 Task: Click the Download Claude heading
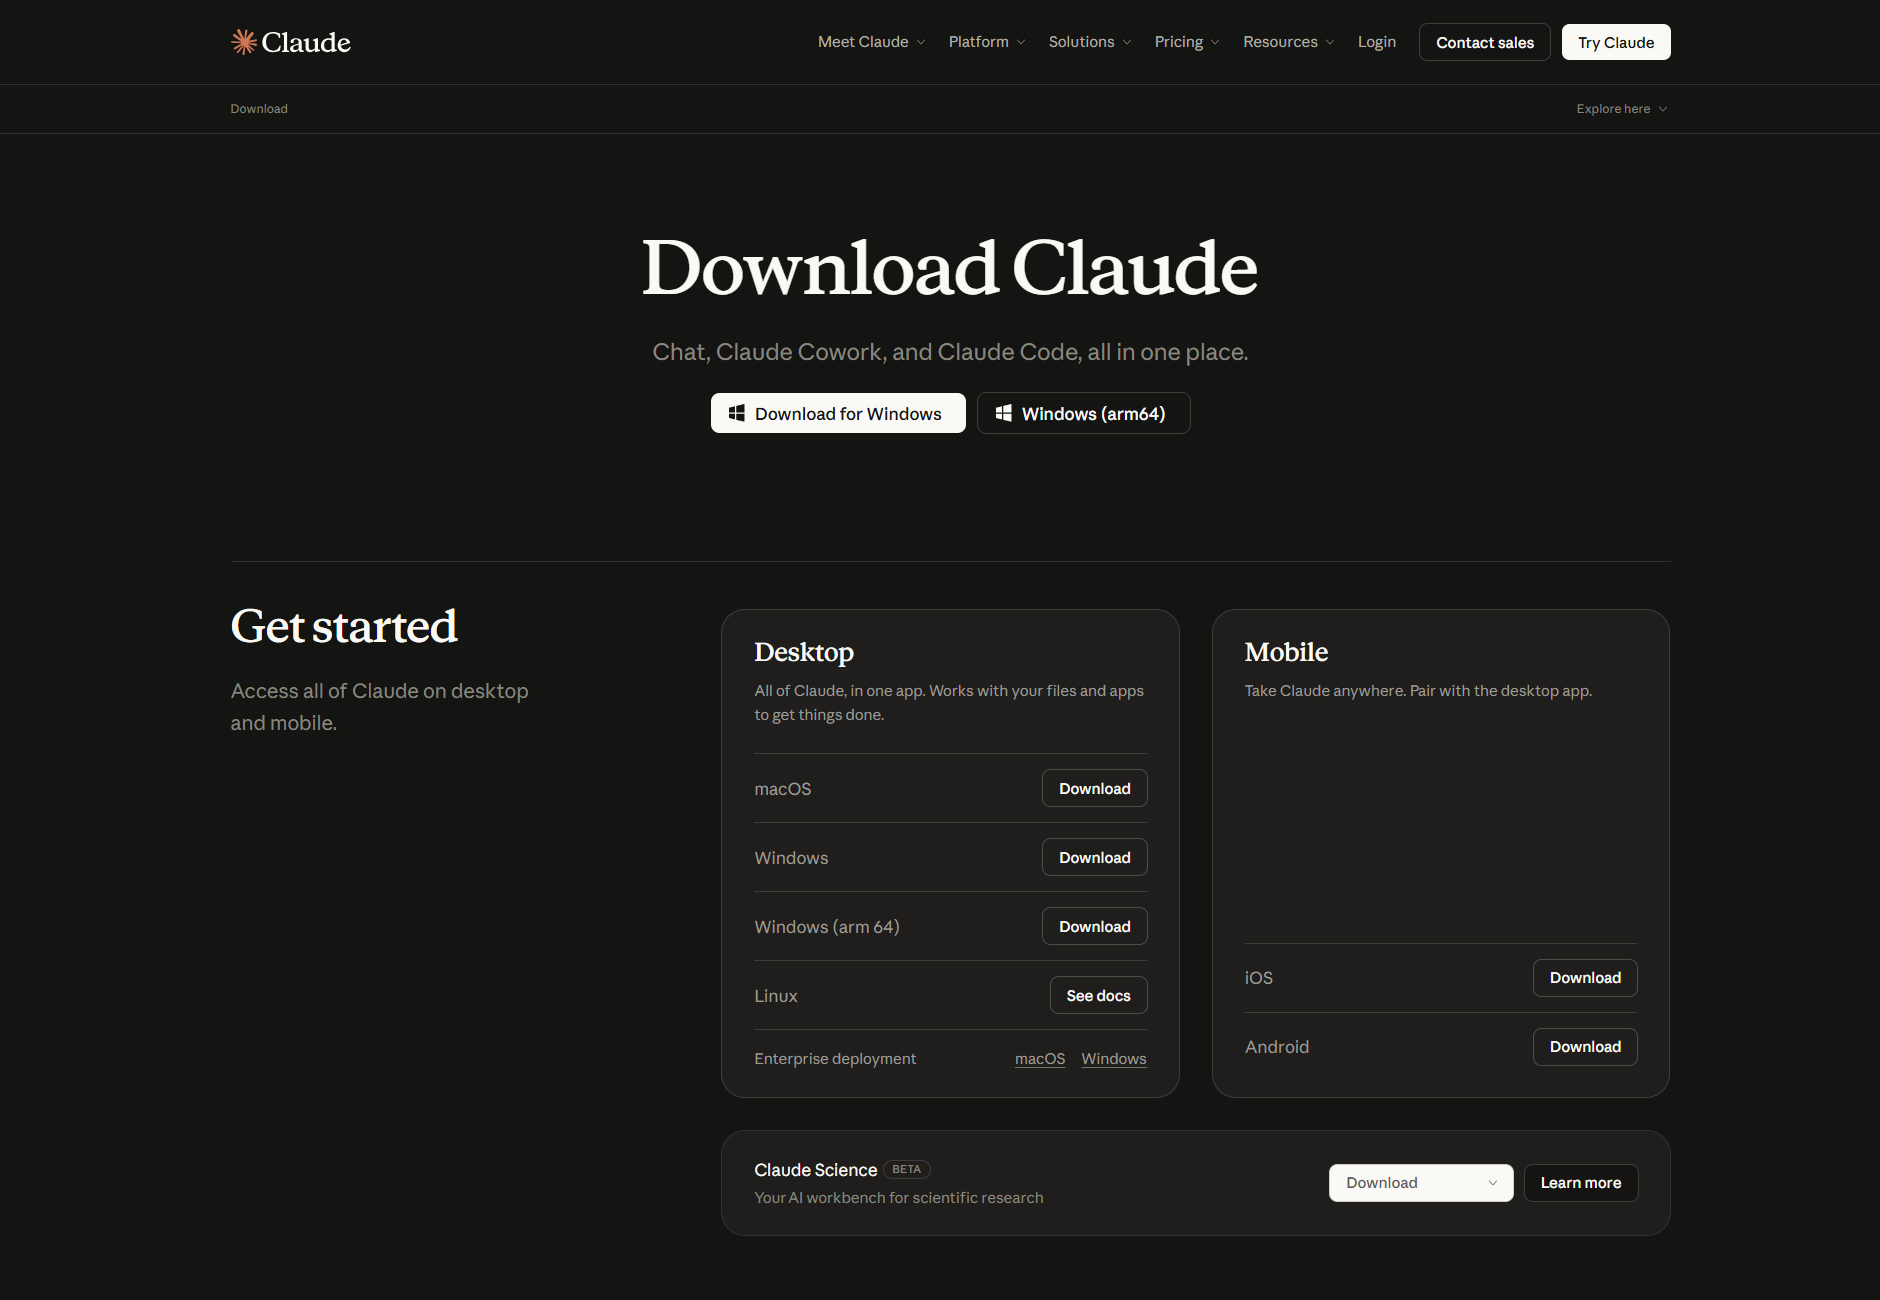(x=949, y=268)
